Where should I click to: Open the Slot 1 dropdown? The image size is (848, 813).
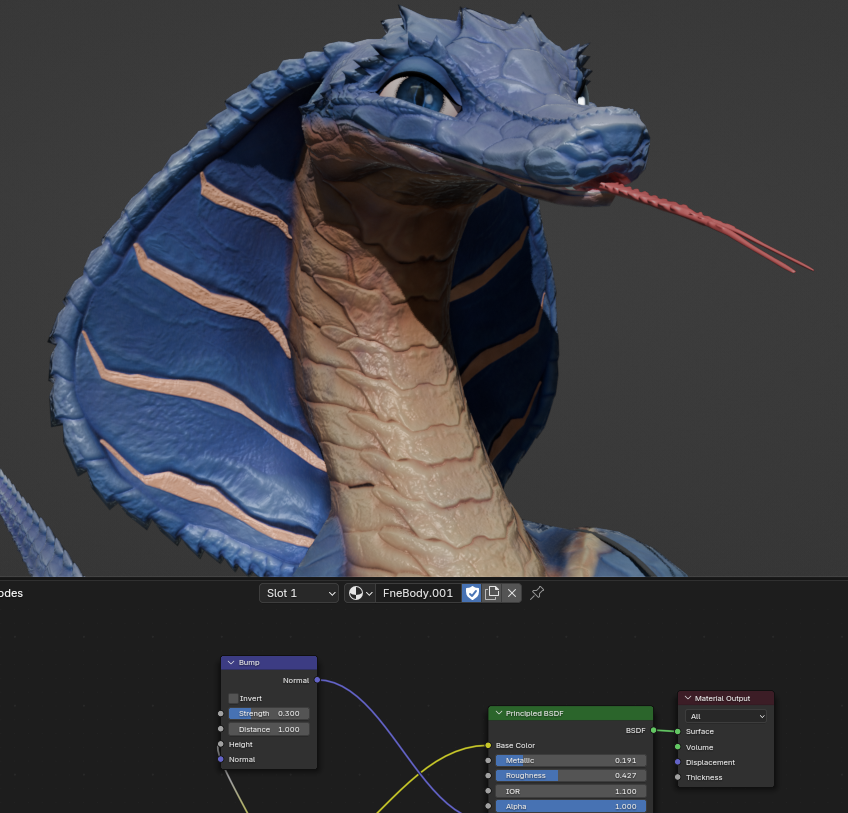tap(299, 593)
